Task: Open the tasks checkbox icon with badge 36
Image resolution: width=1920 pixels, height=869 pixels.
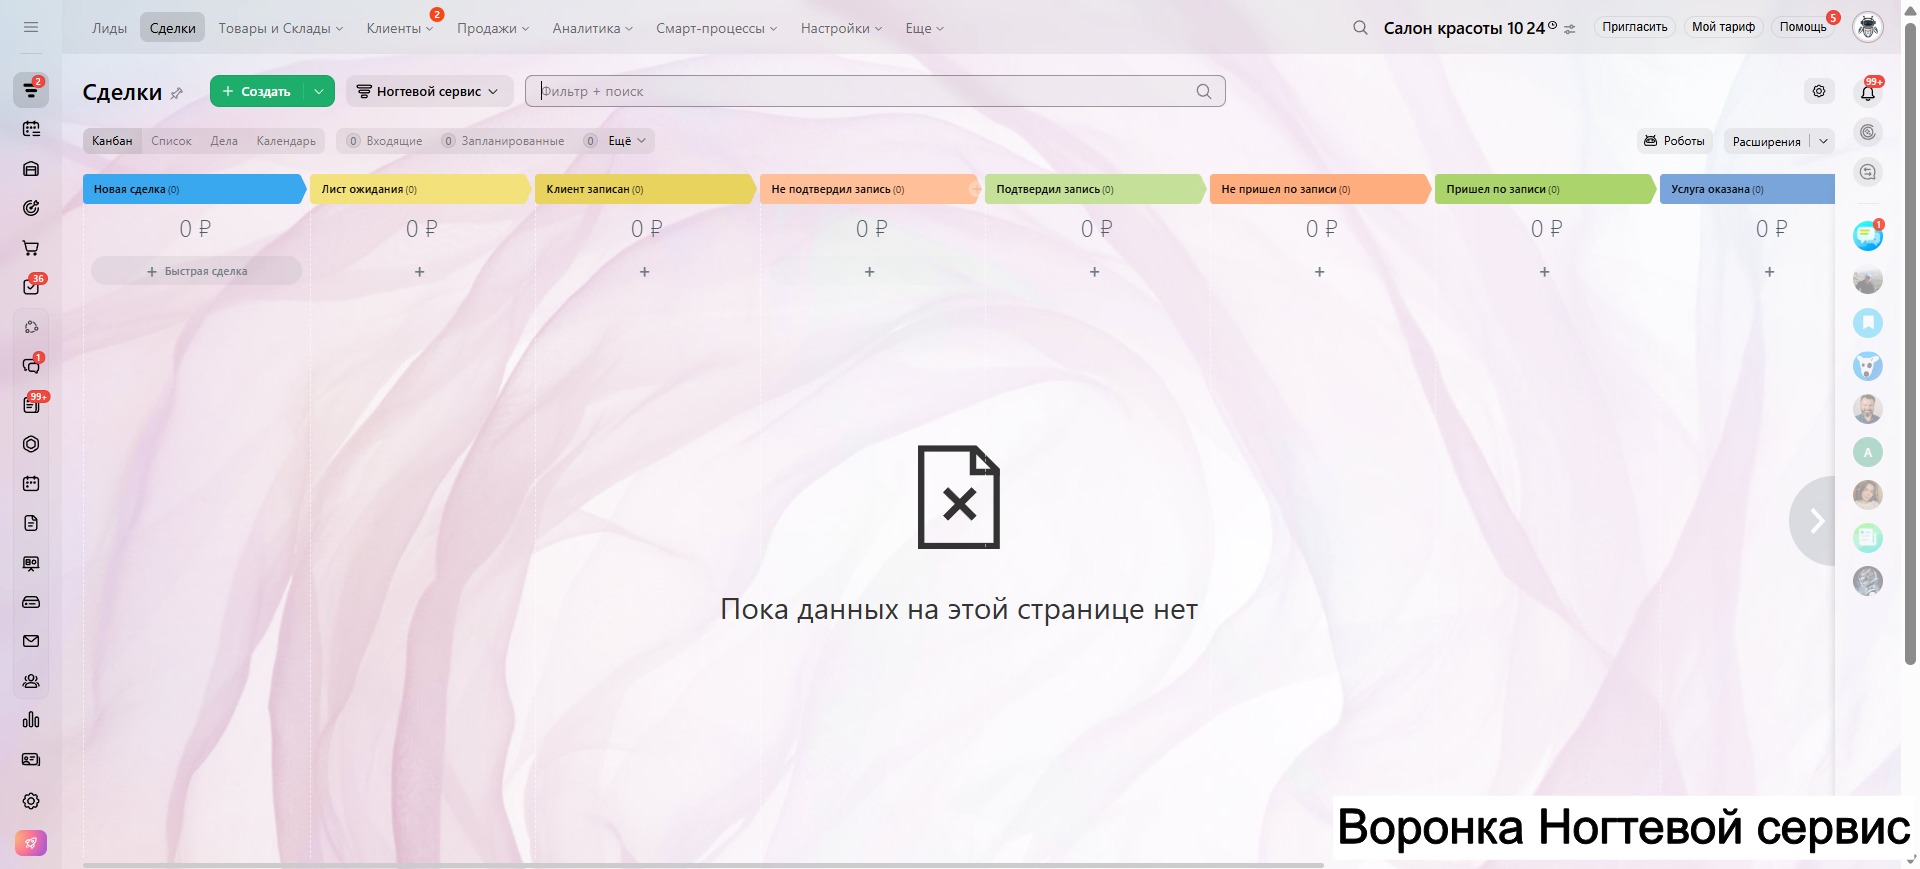Action: 31,287
